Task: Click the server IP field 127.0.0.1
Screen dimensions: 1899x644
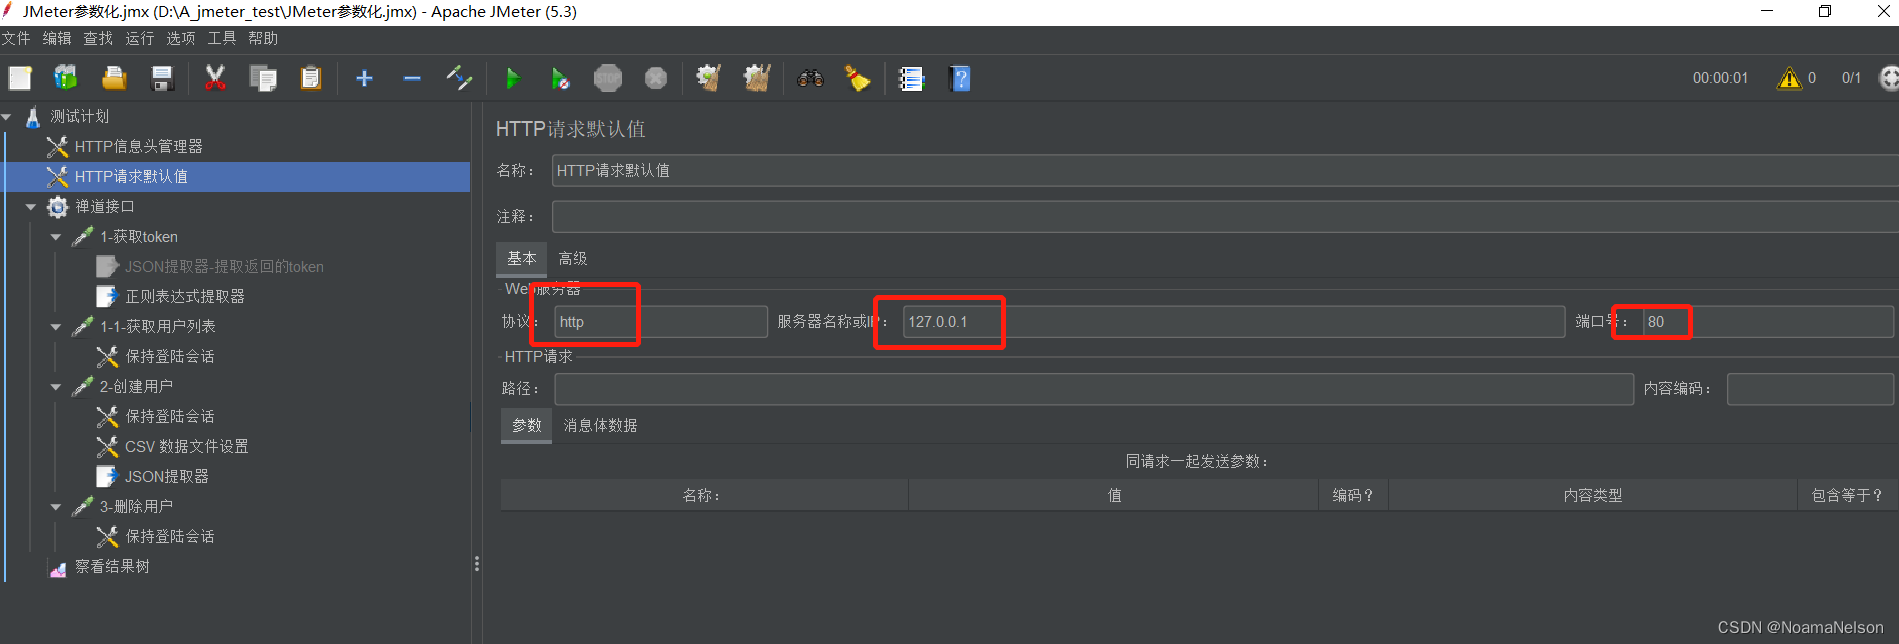Action: [1234, 322]
